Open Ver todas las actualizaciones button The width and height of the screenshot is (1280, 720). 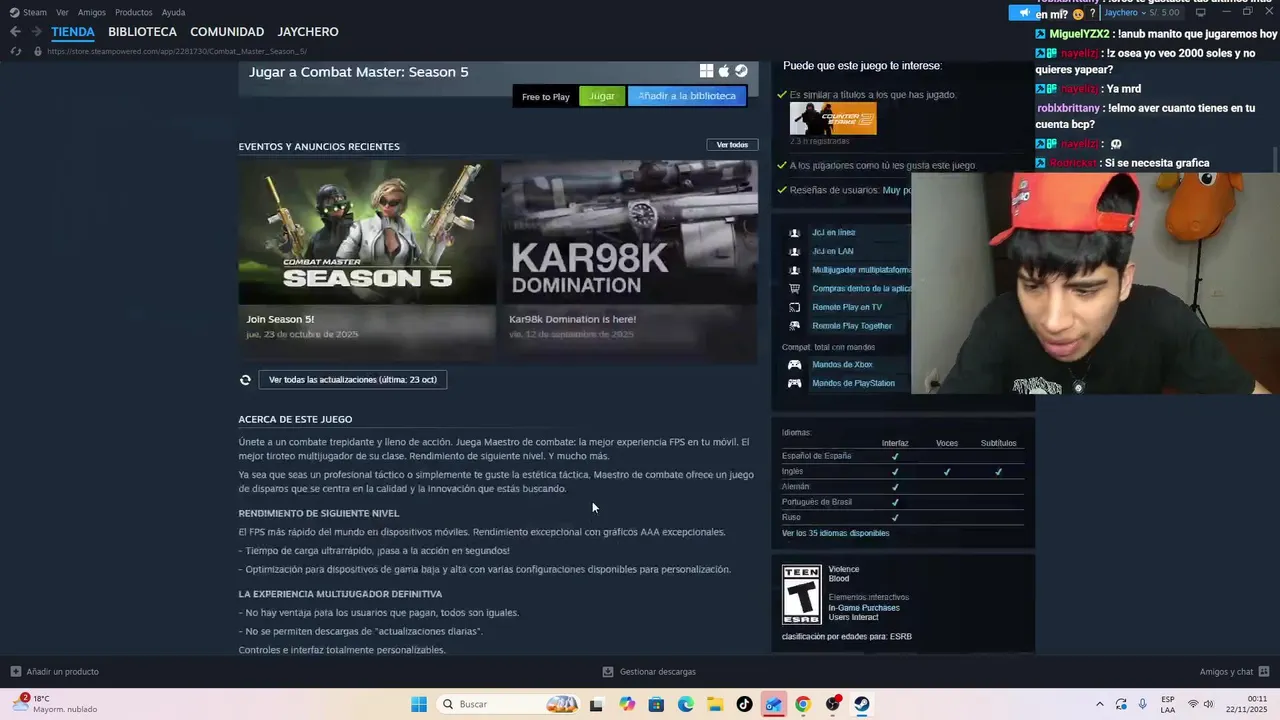coord(353,380)
